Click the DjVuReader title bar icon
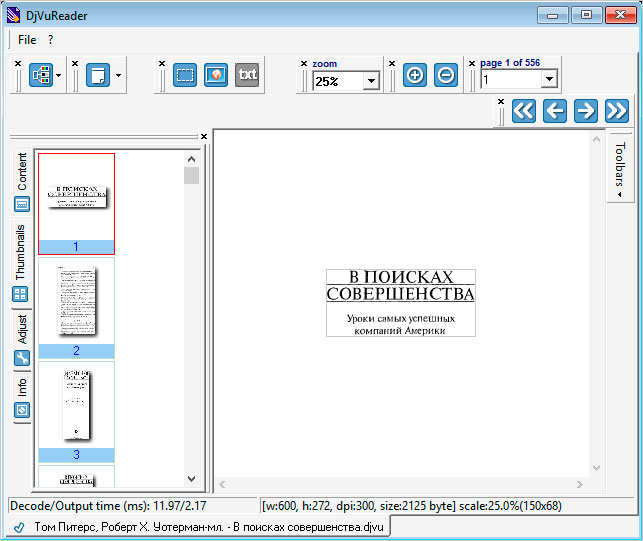Viewport: 643px width, 541px height. (x=13, y=16)
